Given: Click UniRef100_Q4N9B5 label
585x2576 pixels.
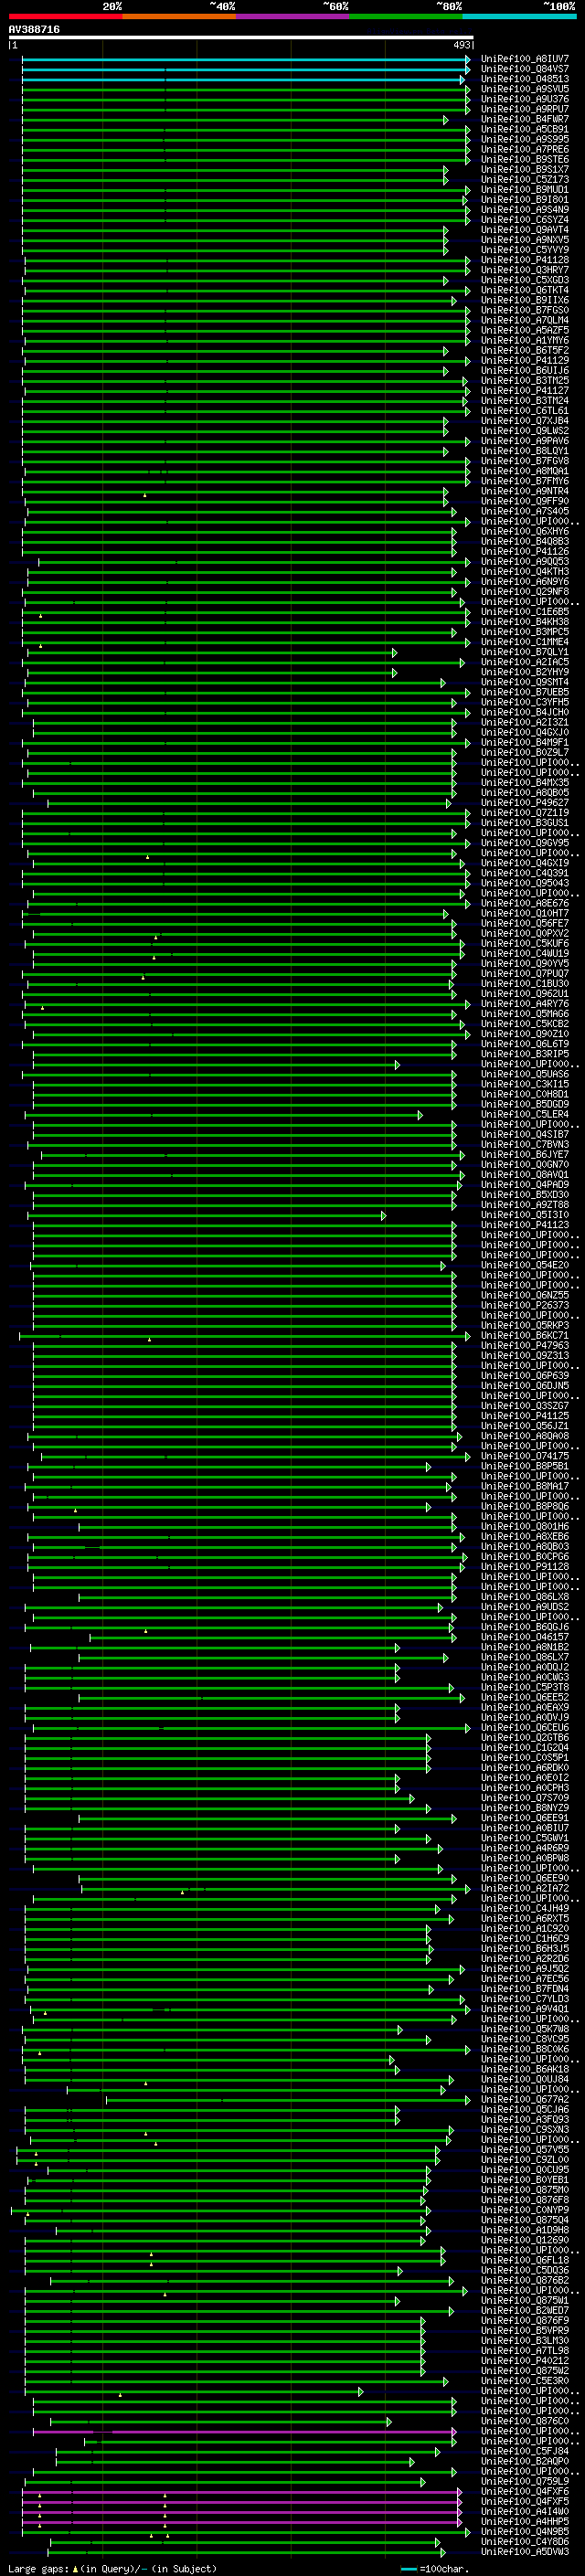Looking at the screenshot, I should (x=525, y=2531).
